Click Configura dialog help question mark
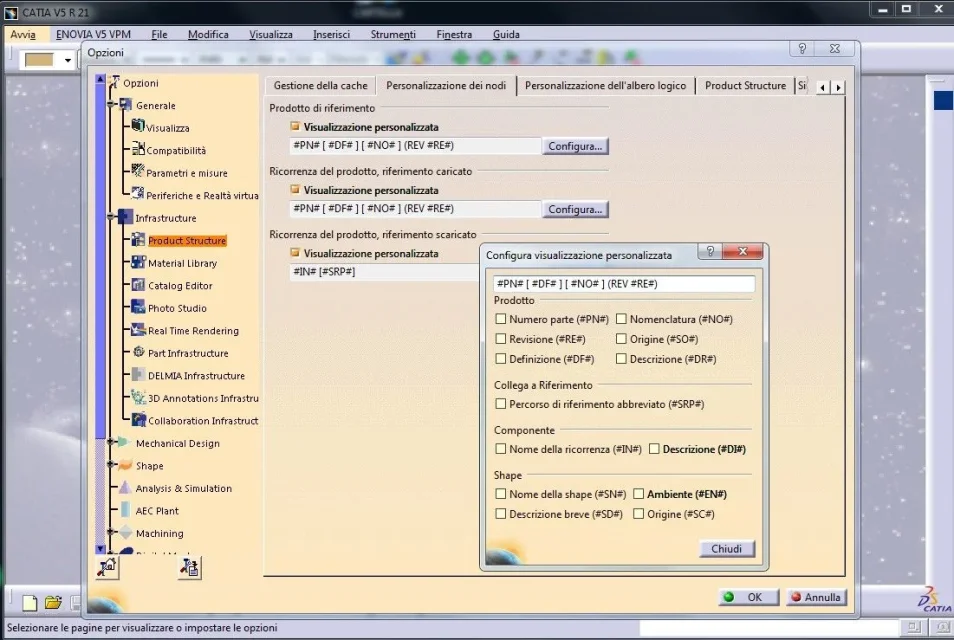This screenshot has width=954, height=640. pos(710,251)
